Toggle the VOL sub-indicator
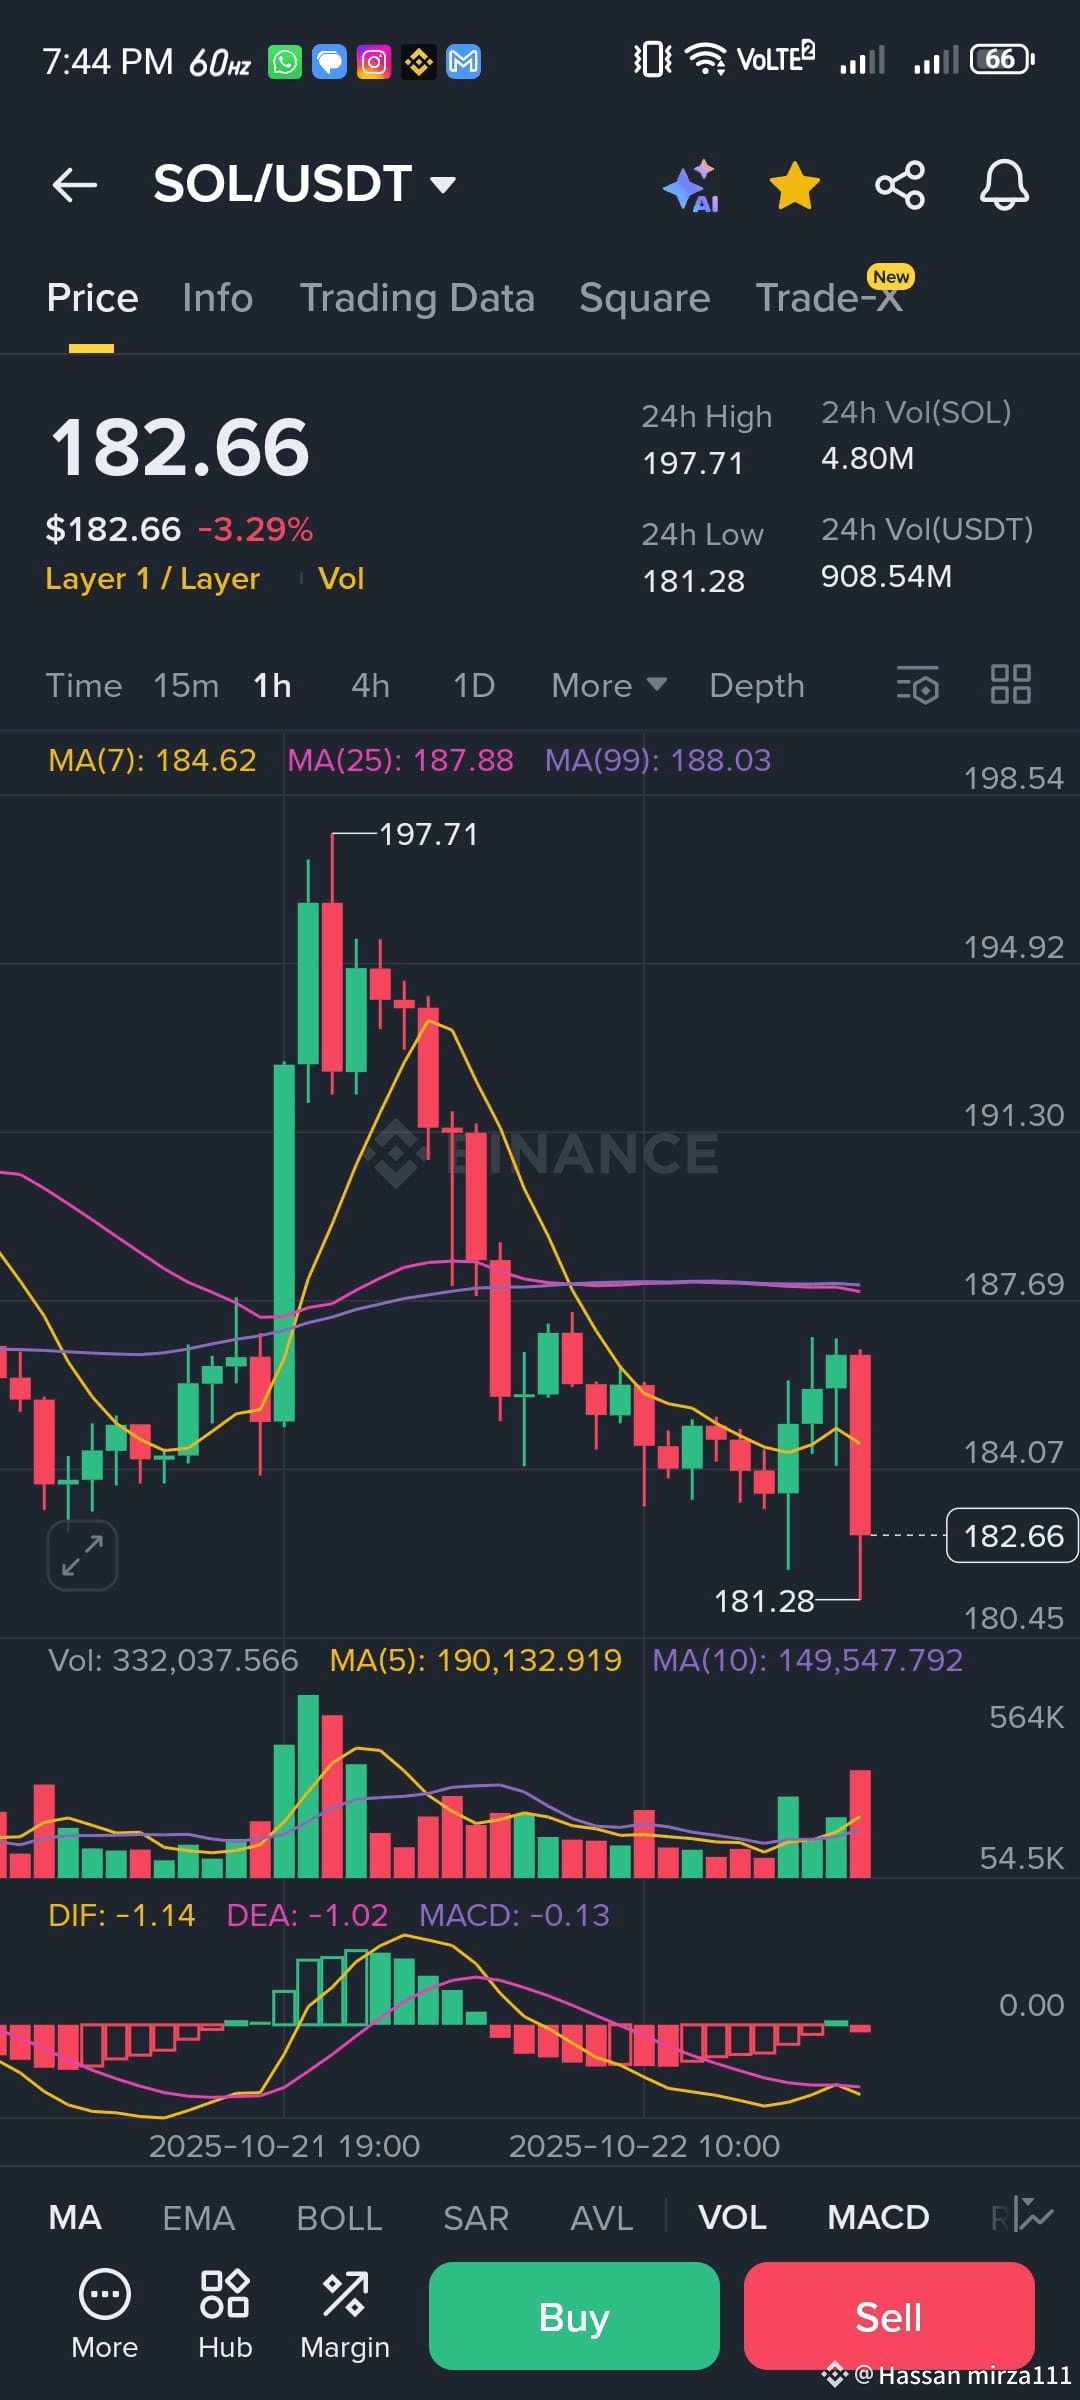Viewport: 1080px width, 2400px height. tap(732, 2218)
